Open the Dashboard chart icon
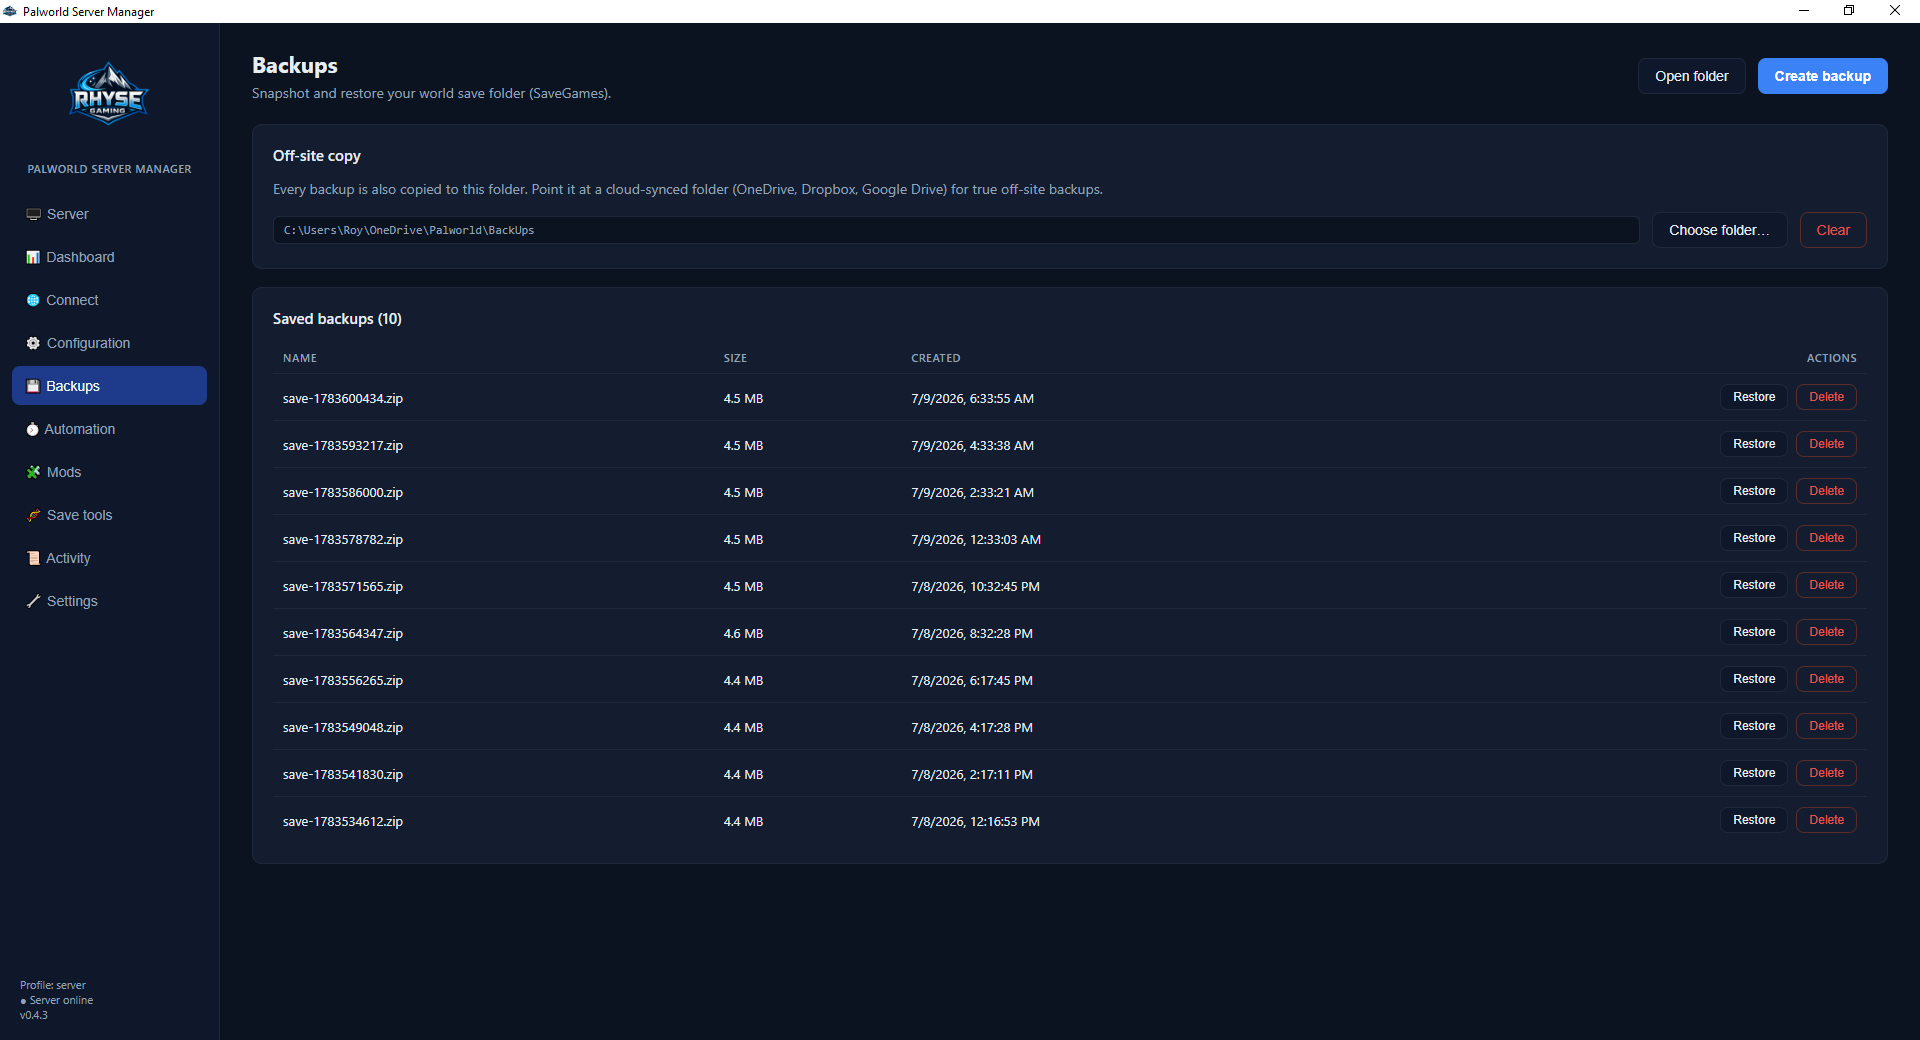Screen dimensions: 1920x1040 (x=33, y=258)
